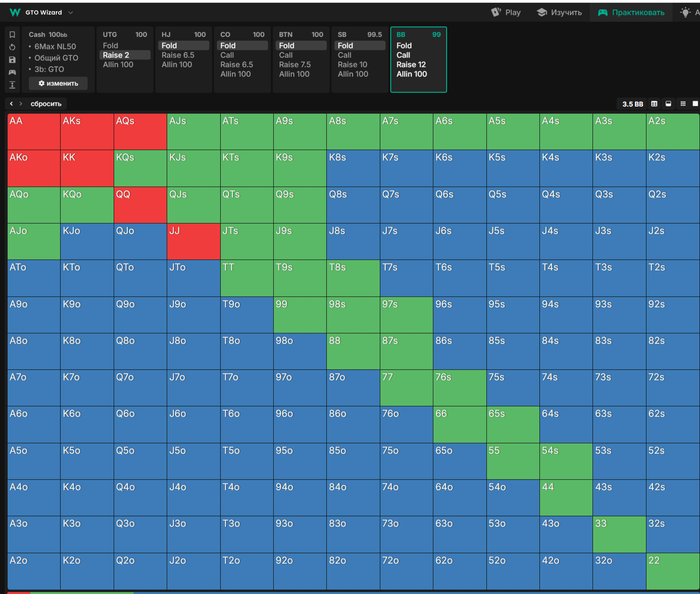Click the KQs hand cell
The height and width of the screenshot is (594, 700).
pyautogui.click(x=140, y=168)
